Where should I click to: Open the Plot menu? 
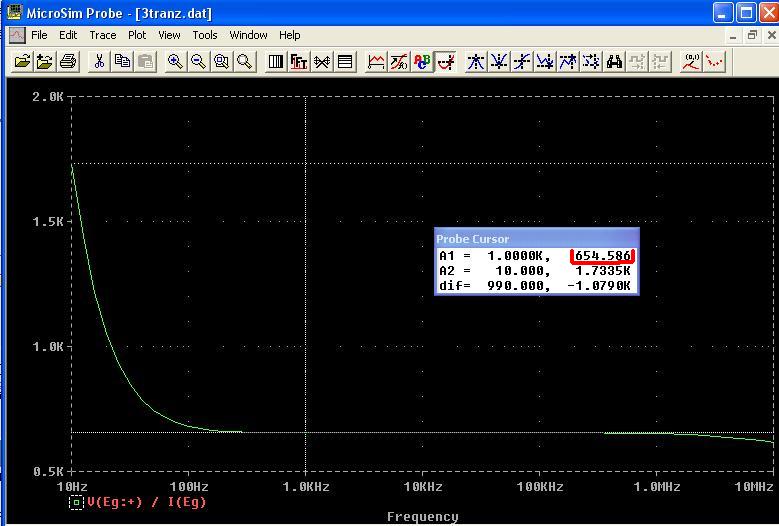pos(137,35)
